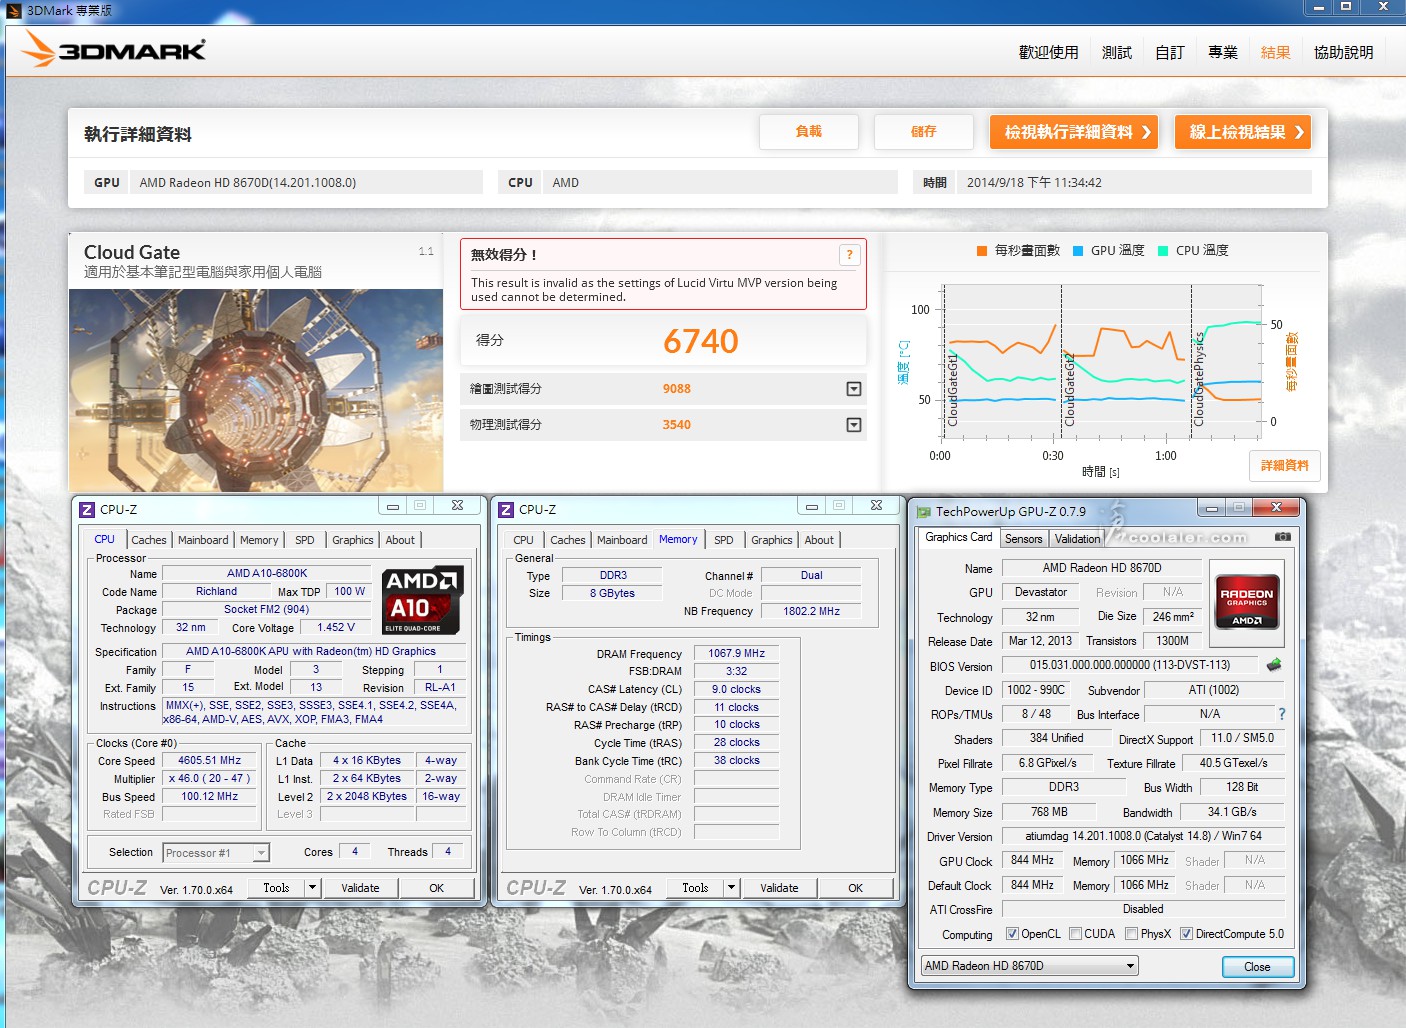
Task: Open Bus Interface question mark in GPU-Z
Action: 1281,714
